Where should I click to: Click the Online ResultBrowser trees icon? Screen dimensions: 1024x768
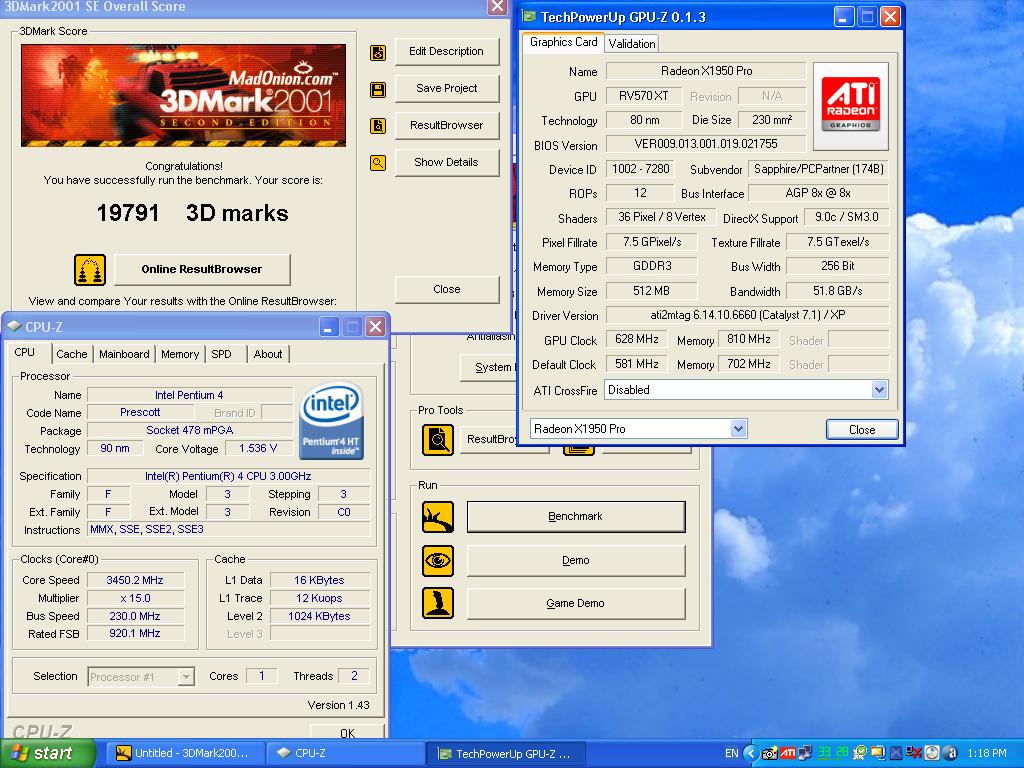[90, 270]
